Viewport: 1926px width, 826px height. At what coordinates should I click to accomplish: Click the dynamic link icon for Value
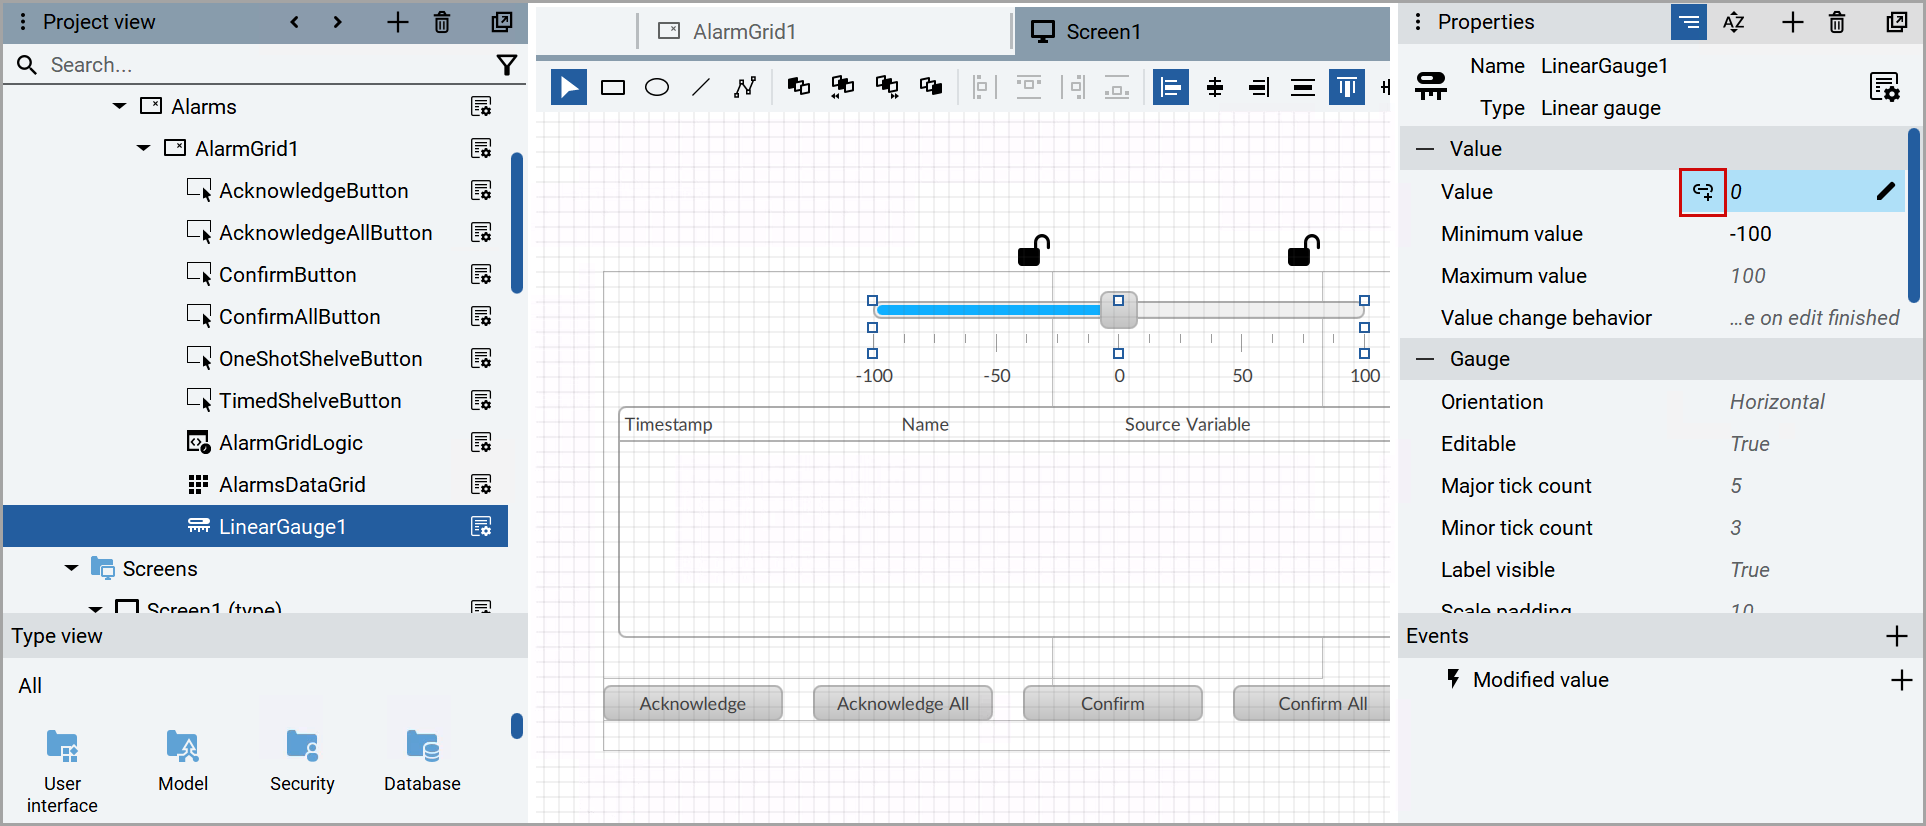(x=1703, y=191)
